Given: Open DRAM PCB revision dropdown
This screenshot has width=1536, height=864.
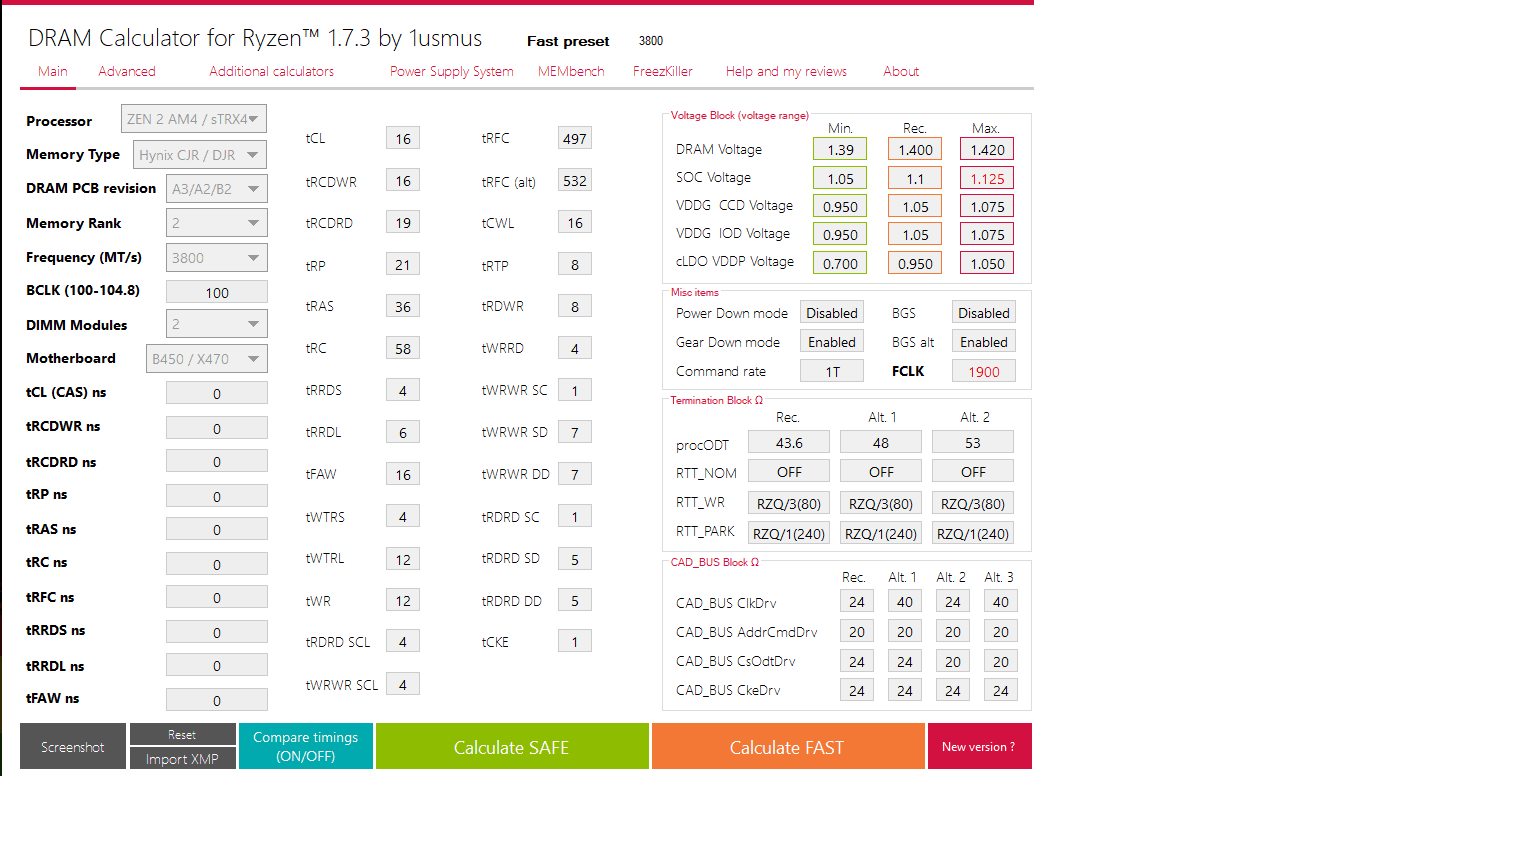Looking at the screenshot, I should [x=216, y=188].
